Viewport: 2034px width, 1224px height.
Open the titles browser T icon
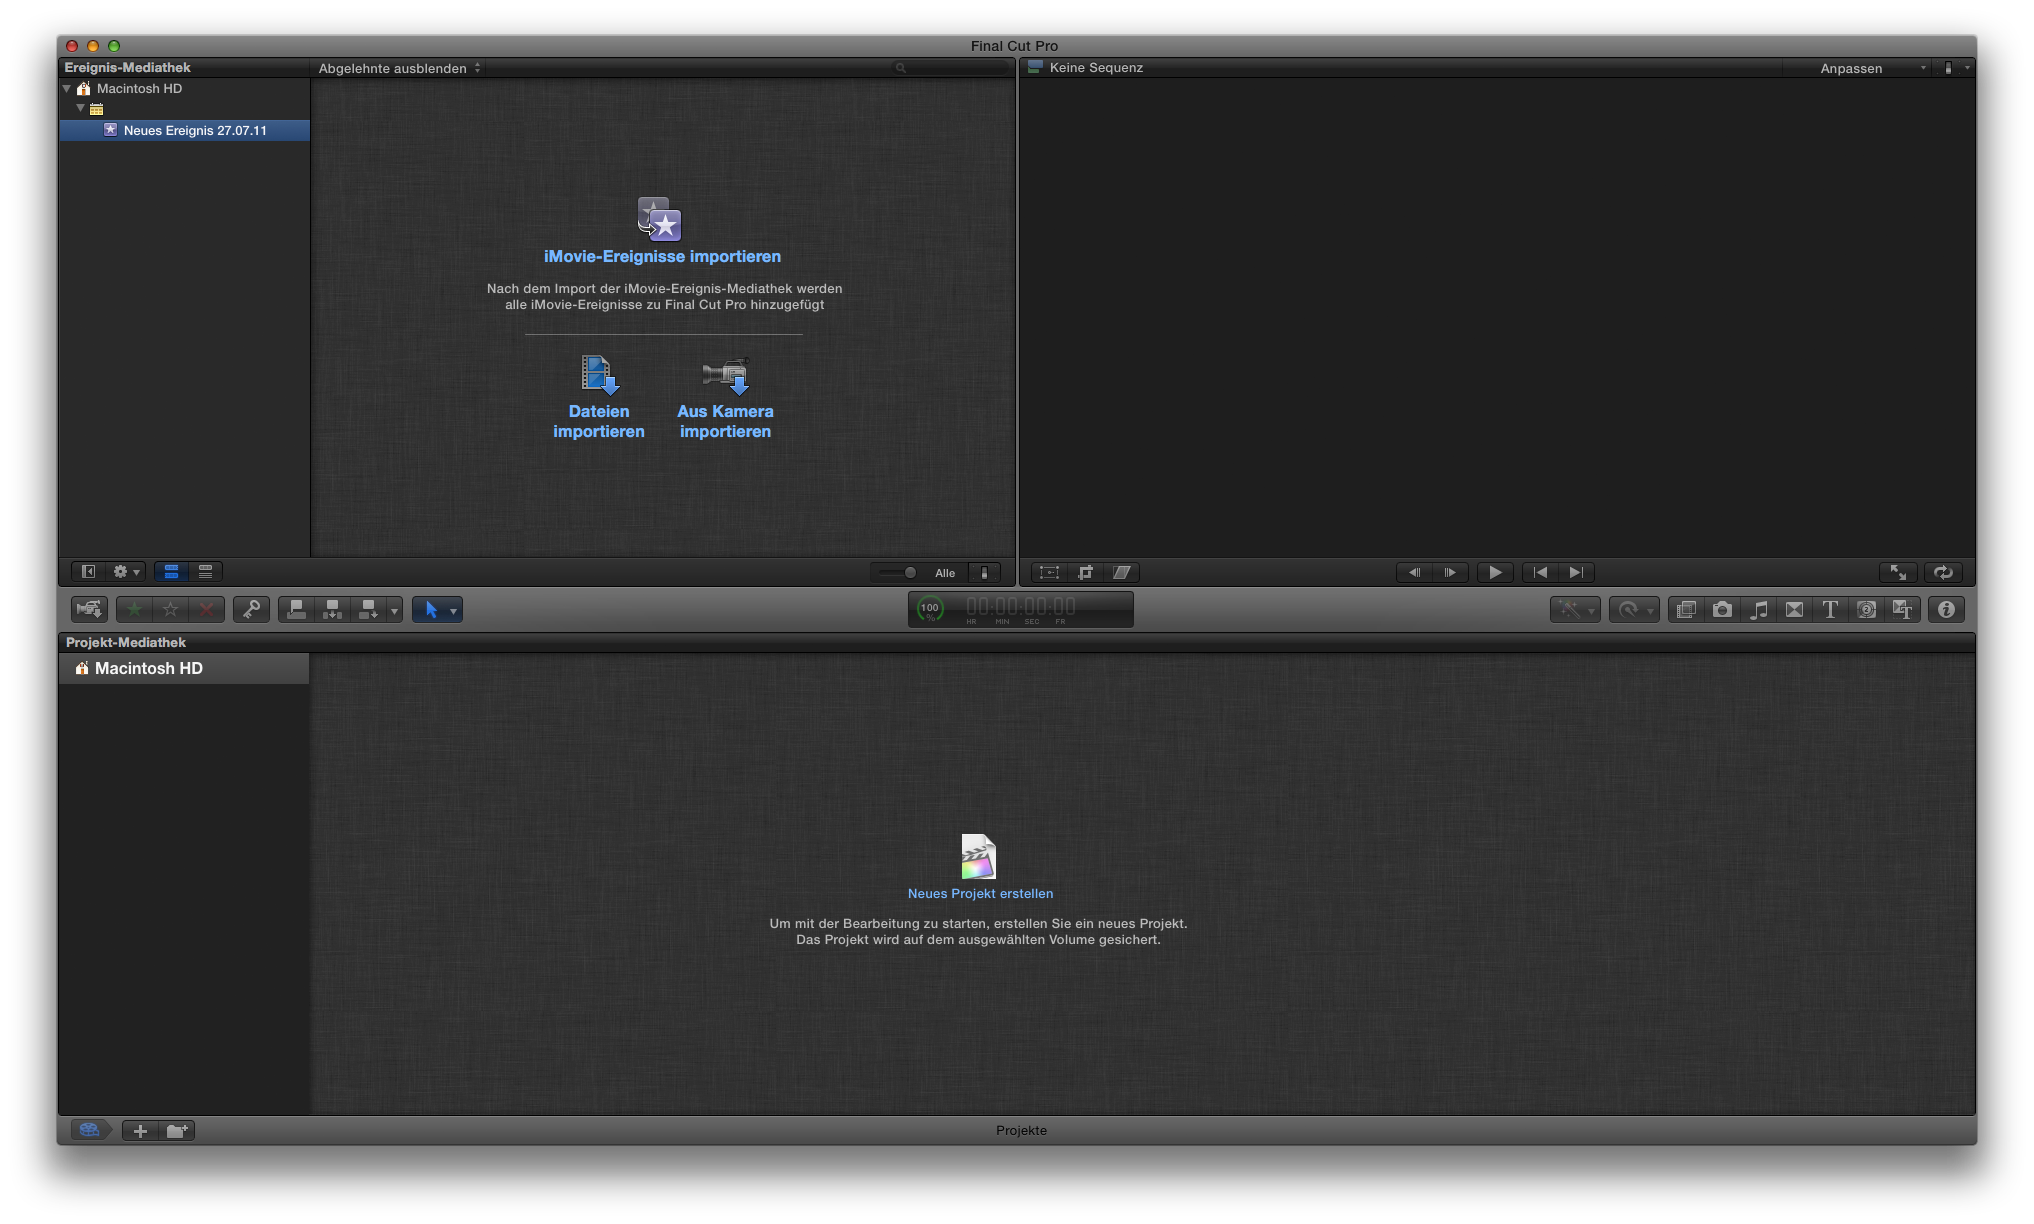point(1830,609)
